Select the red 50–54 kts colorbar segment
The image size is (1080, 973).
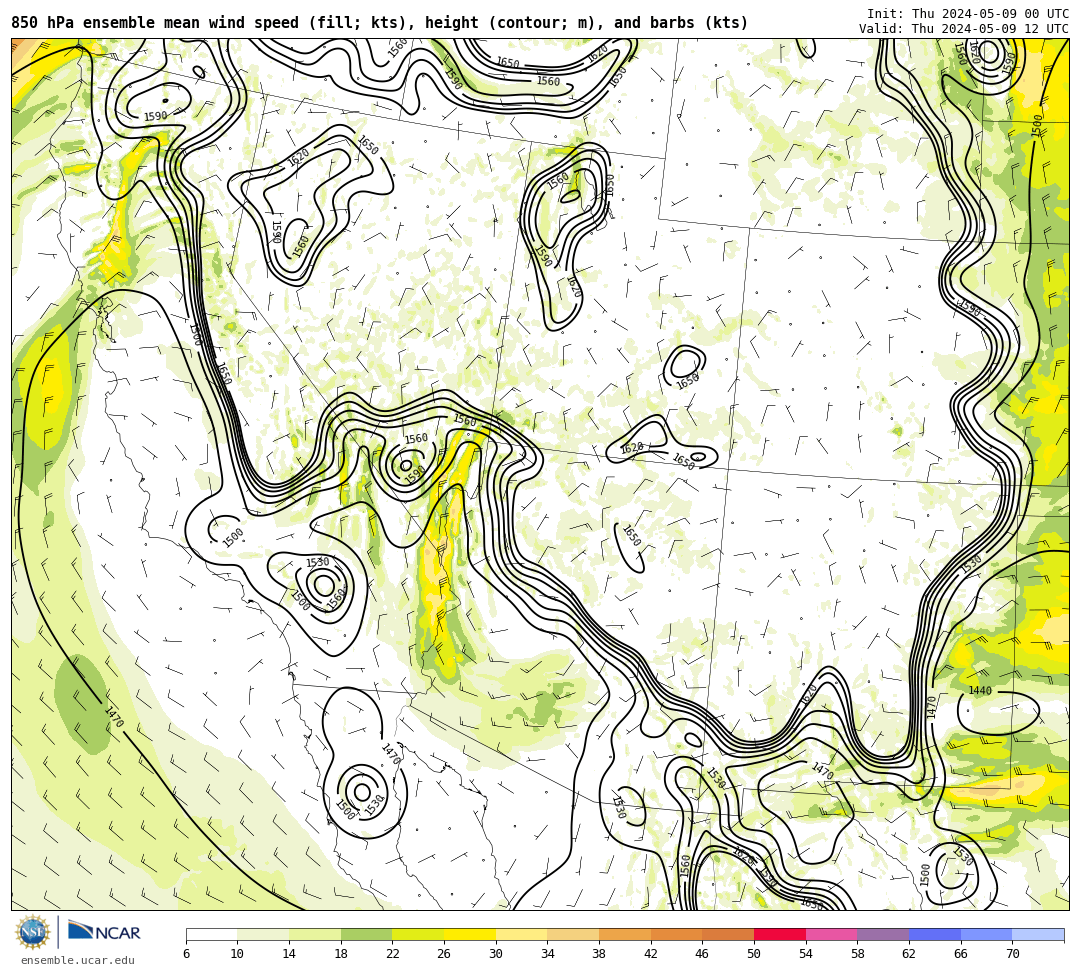point(780,934)
